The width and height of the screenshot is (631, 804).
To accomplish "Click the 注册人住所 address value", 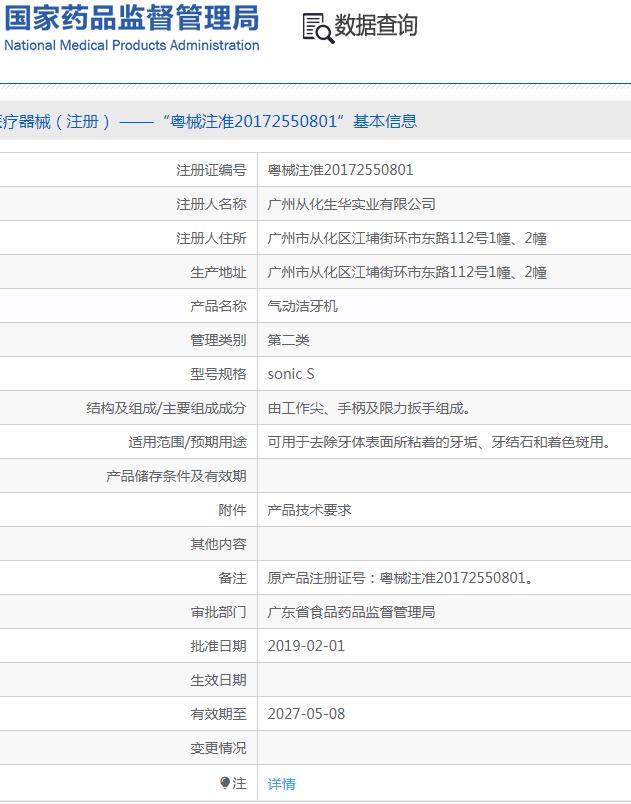I will click(x=407, y=238).
